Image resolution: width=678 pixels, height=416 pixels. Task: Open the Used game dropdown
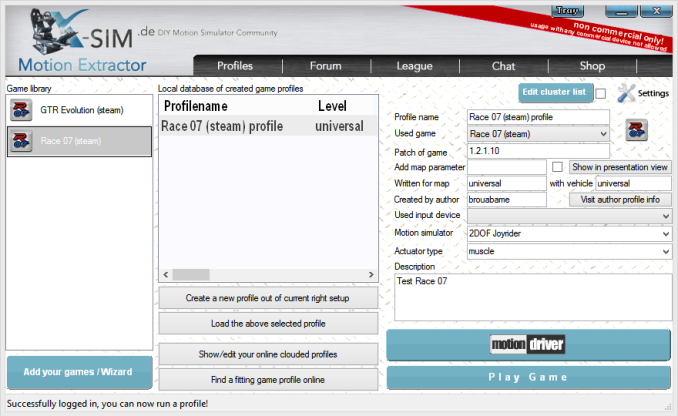(x=538, y=134)
